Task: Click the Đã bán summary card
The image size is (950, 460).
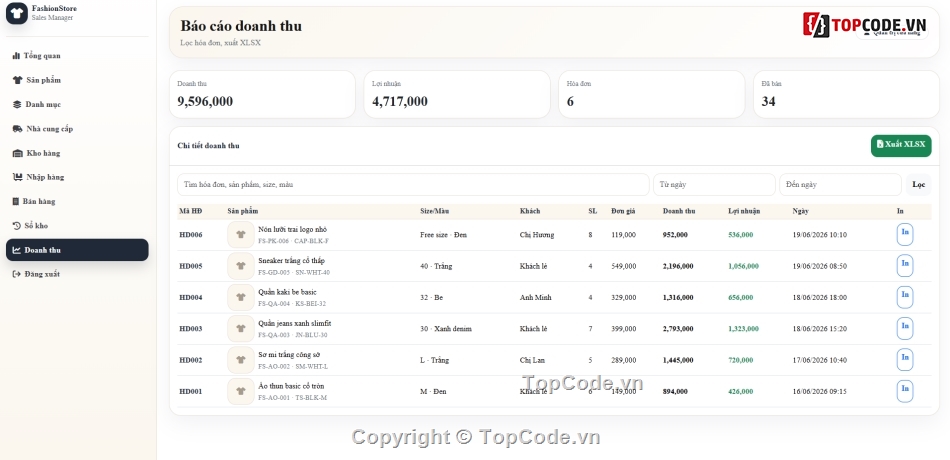Action: click(x=846, y=95)
